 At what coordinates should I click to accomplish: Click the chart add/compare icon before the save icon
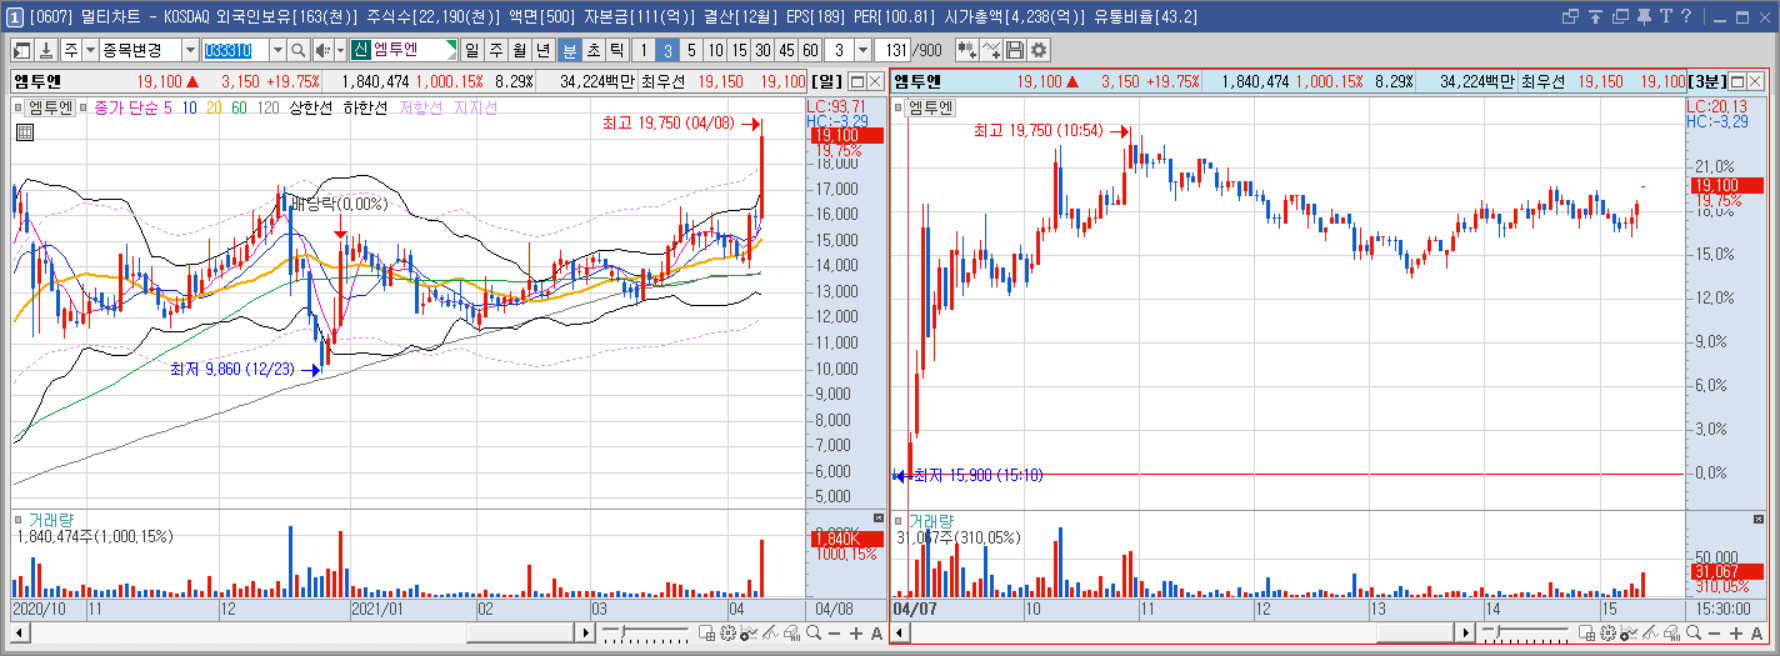(x=966, y=50)
